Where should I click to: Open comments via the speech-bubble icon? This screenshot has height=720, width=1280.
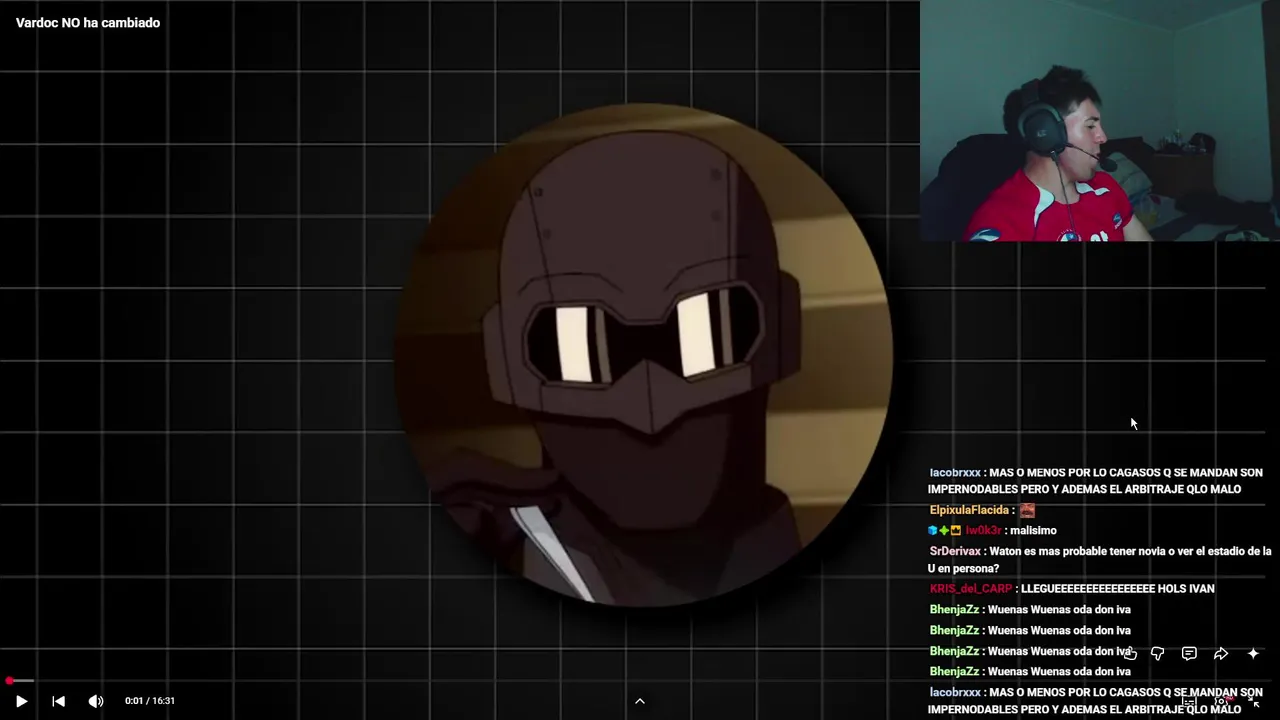pyautogui.click(x=1189, y=654)
